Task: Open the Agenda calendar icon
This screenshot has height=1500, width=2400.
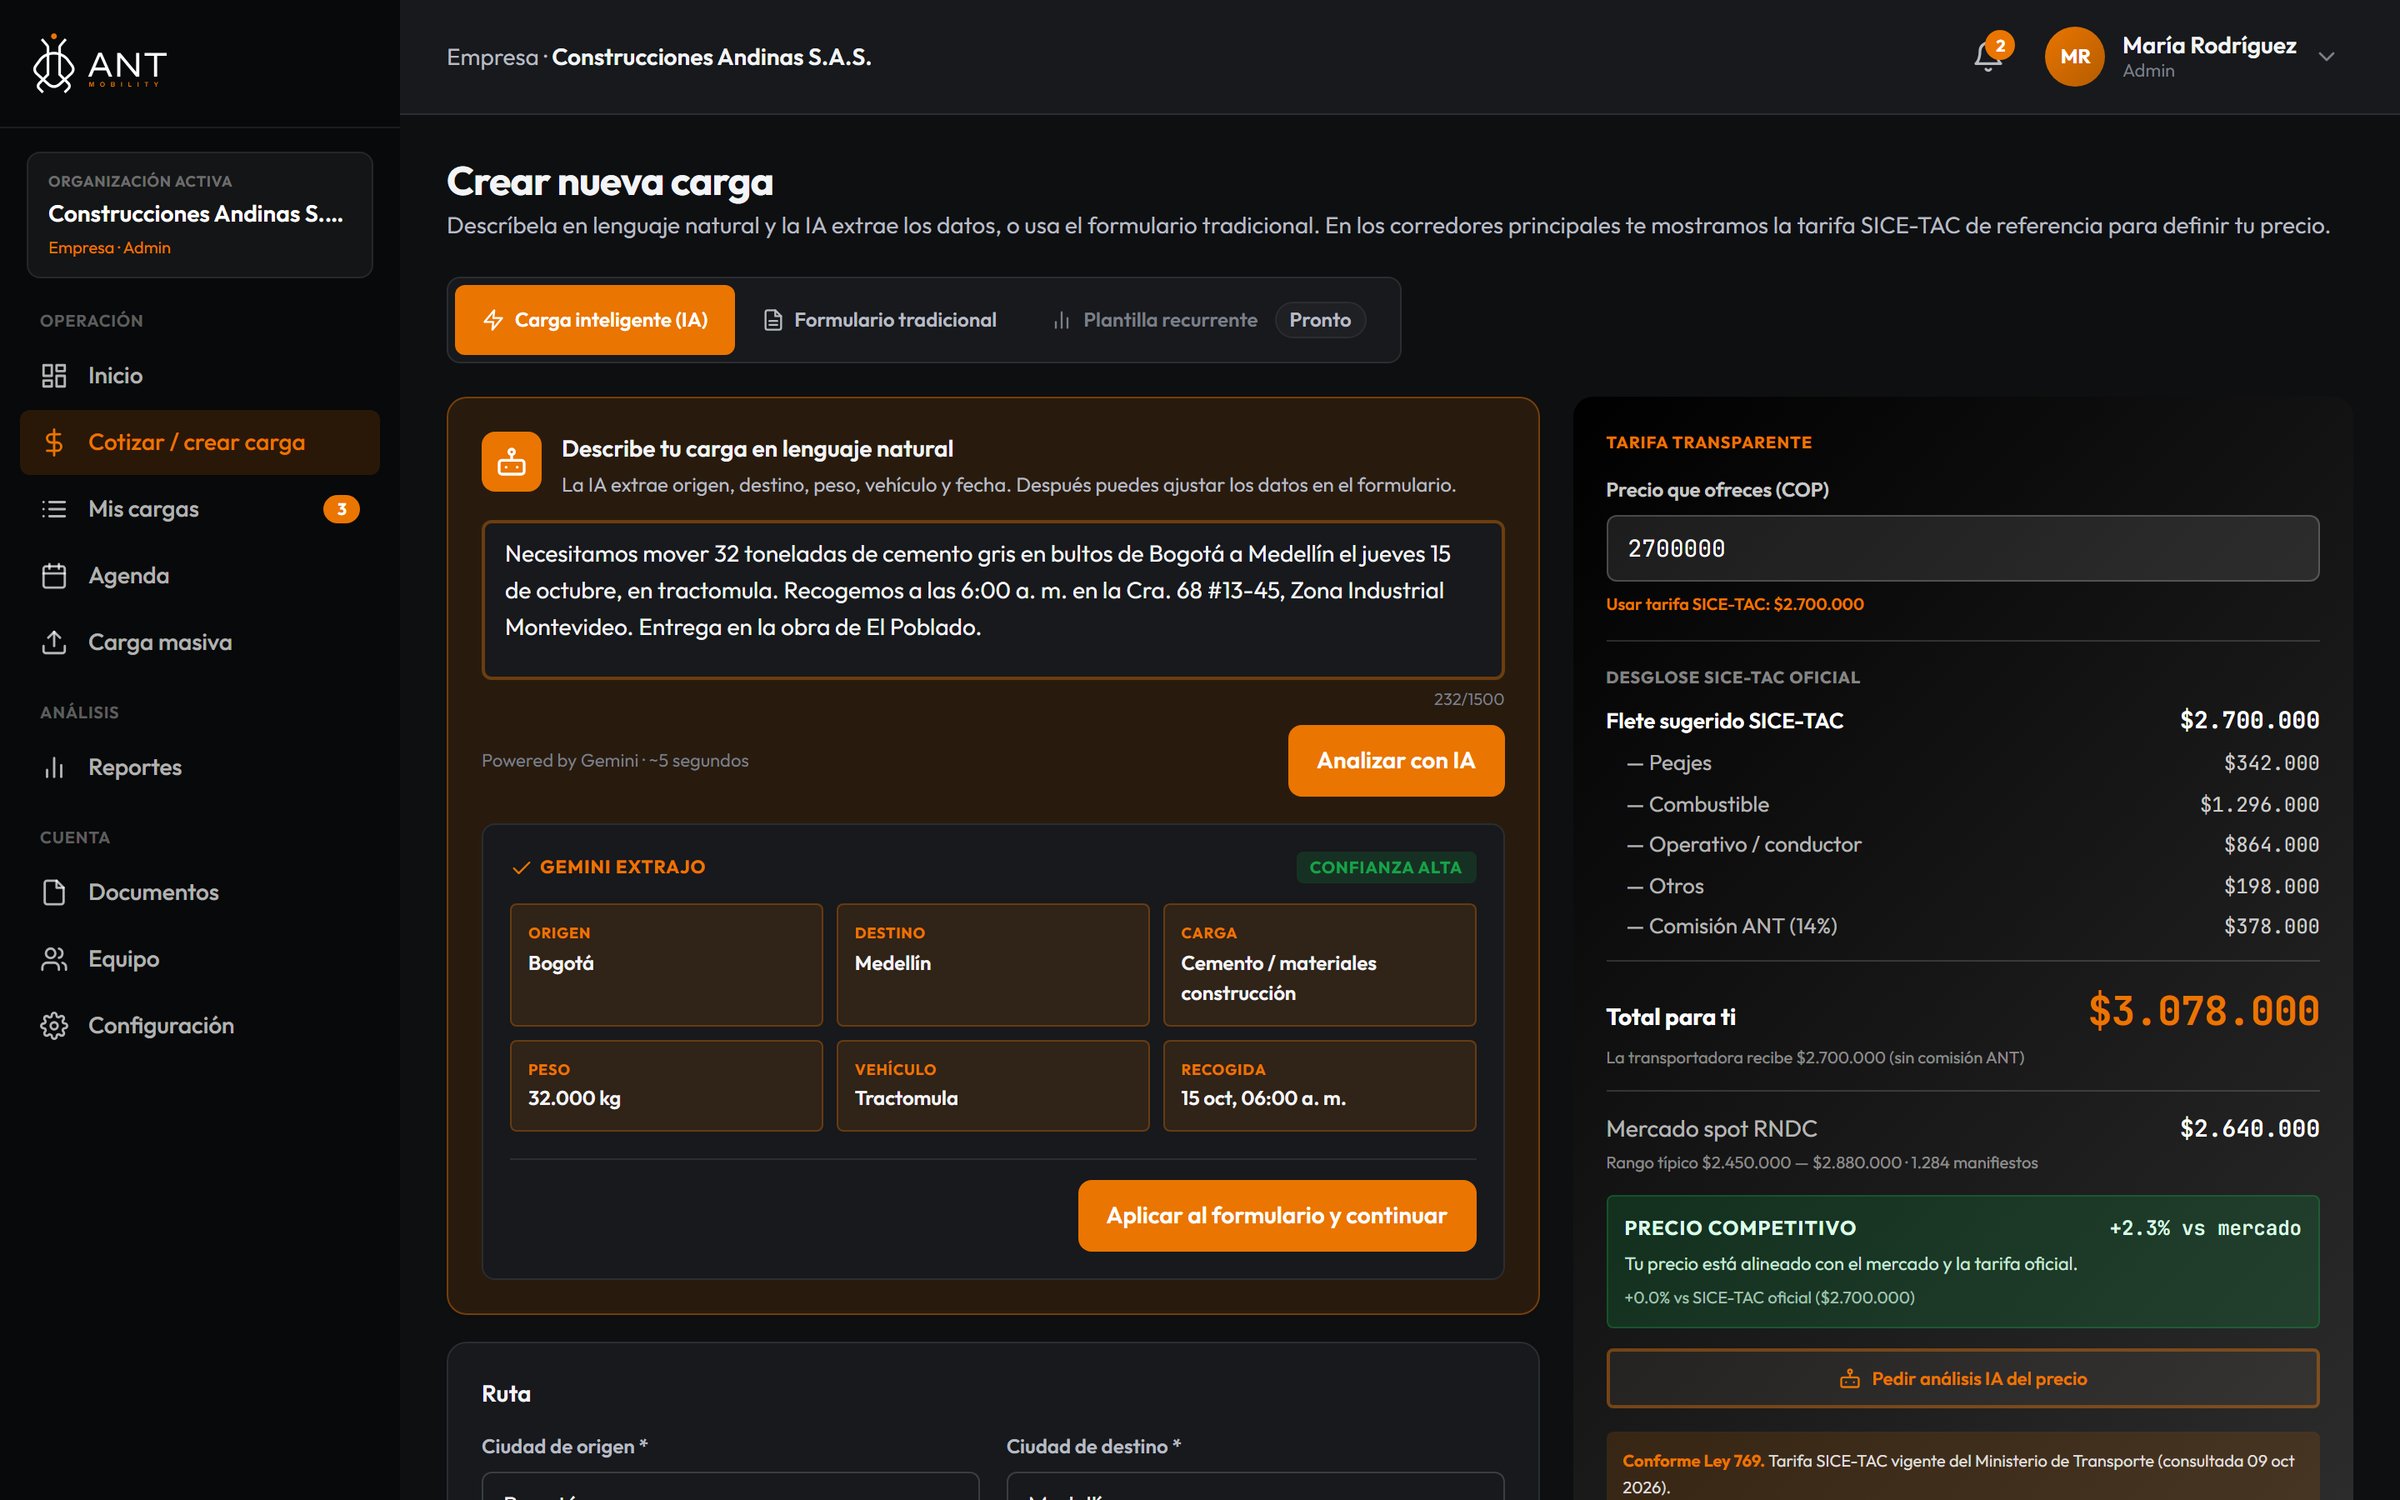Action: 54,576
